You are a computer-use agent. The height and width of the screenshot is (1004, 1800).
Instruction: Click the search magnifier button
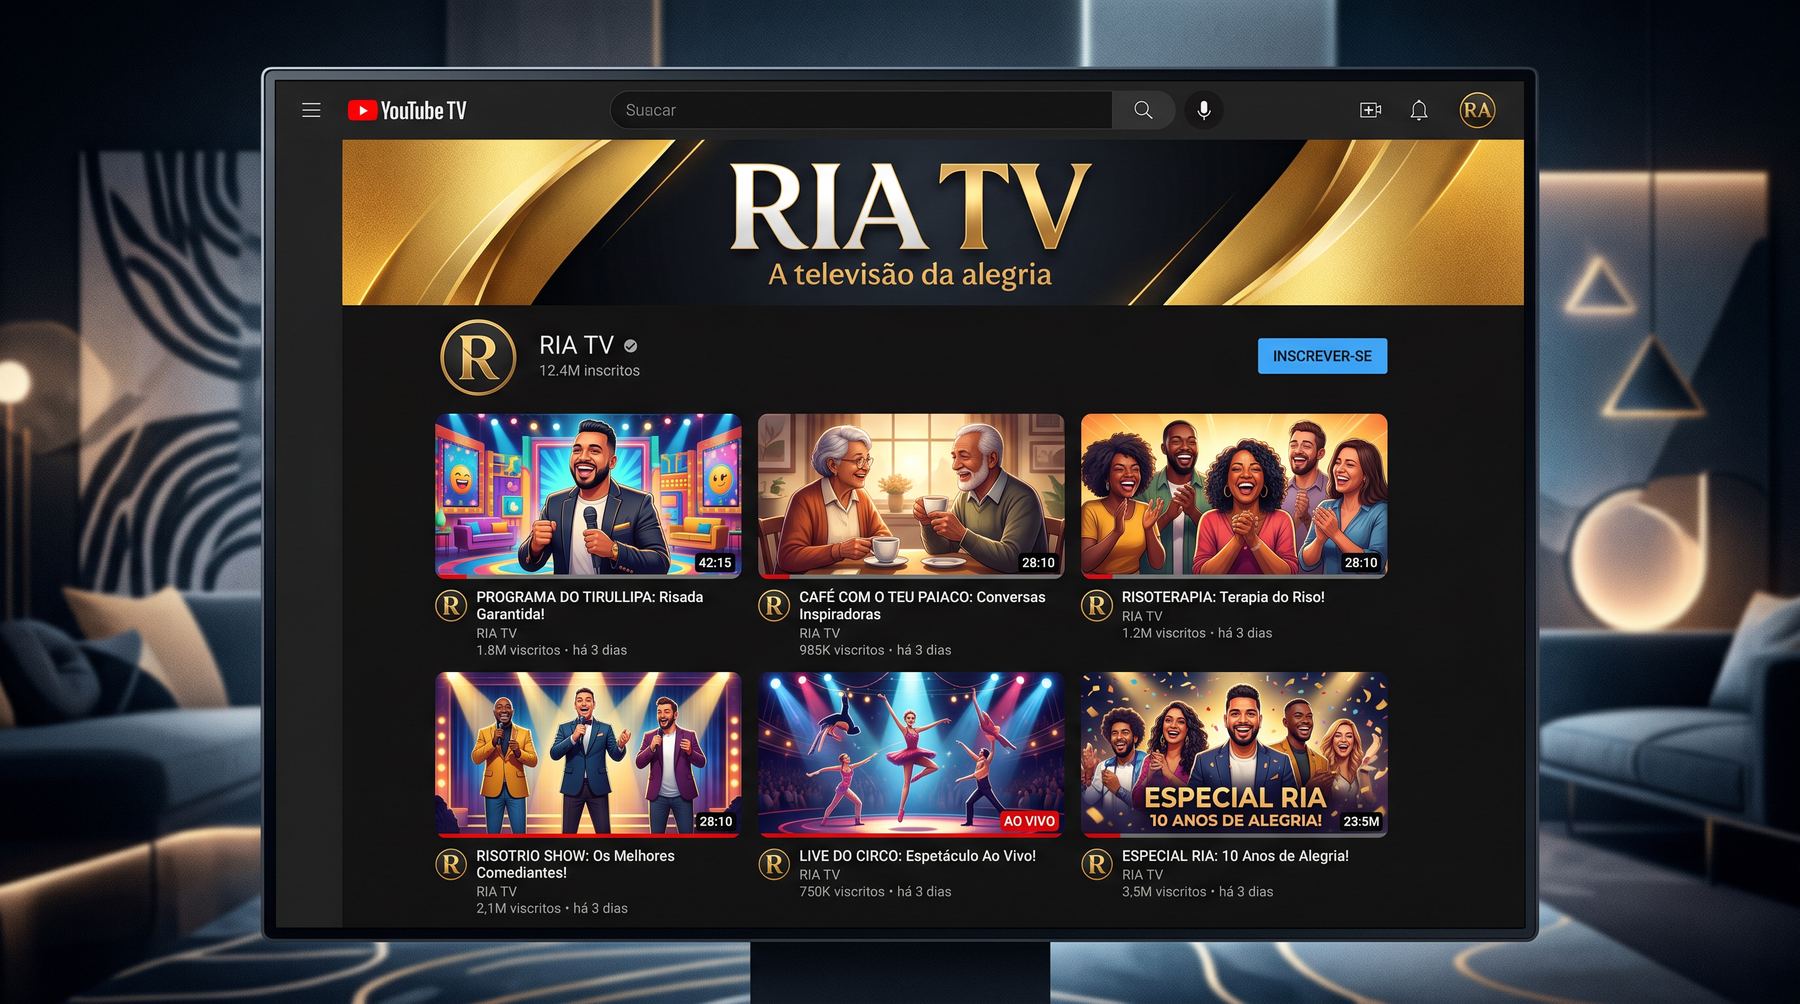pos(1143,110)
